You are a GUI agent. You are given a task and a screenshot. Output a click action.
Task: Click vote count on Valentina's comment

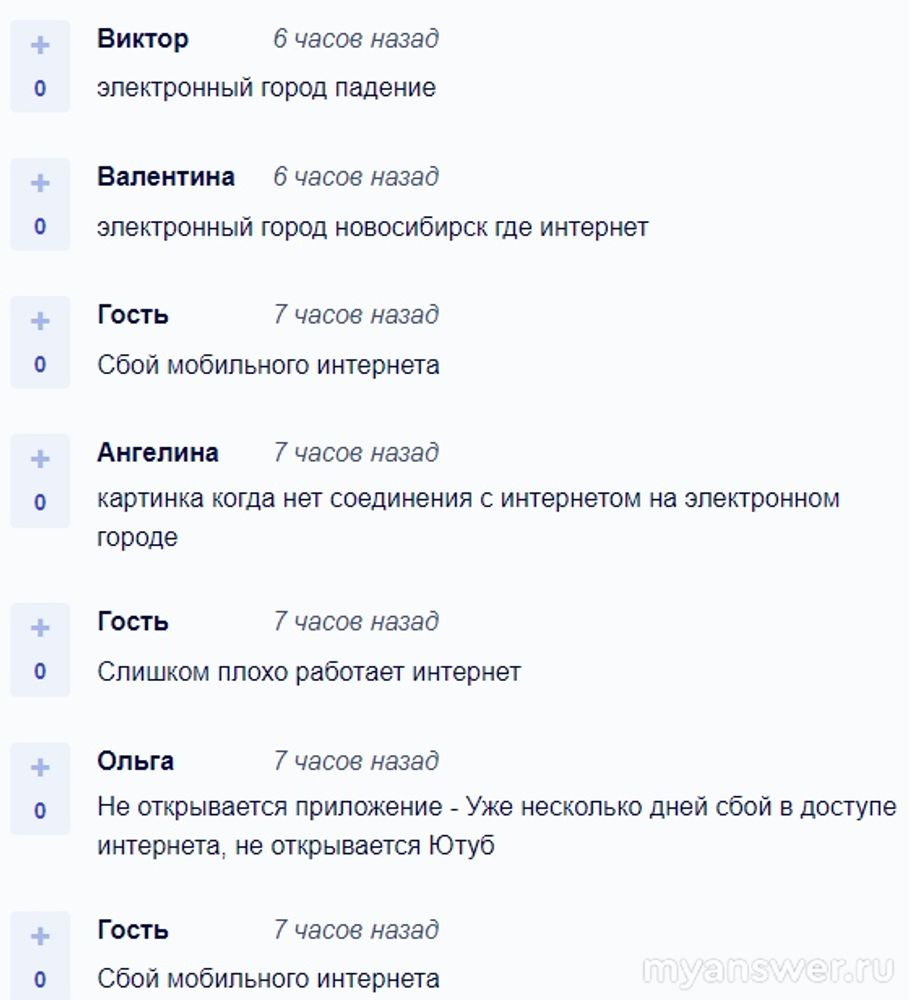point(40,227)
